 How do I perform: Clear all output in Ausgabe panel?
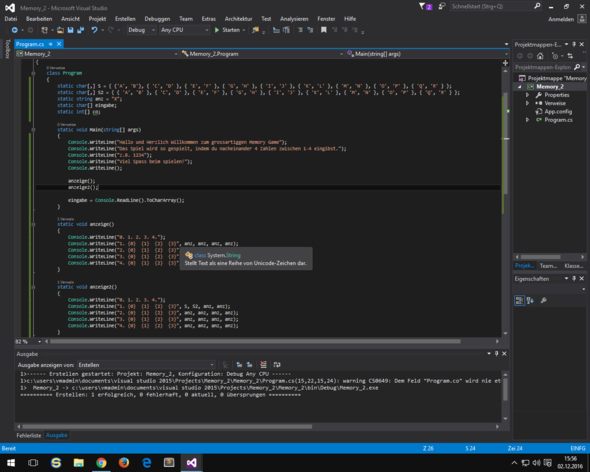263,364
